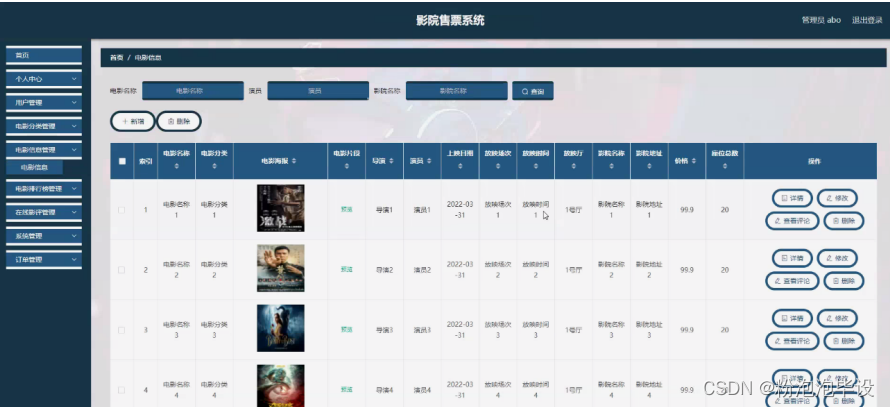Screen dimensions: 890x407
Task: Sort table by 电影片段 column arrows
Action: pyautogui.click(x=347, y=166)
